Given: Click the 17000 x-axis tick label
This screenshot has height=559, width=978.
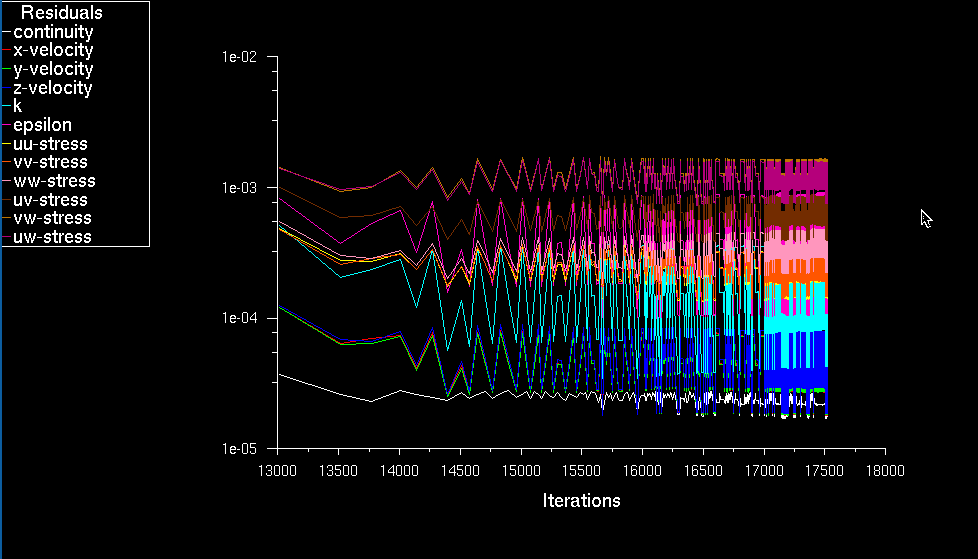Looking at the screenshot, I should click(764, 471).
